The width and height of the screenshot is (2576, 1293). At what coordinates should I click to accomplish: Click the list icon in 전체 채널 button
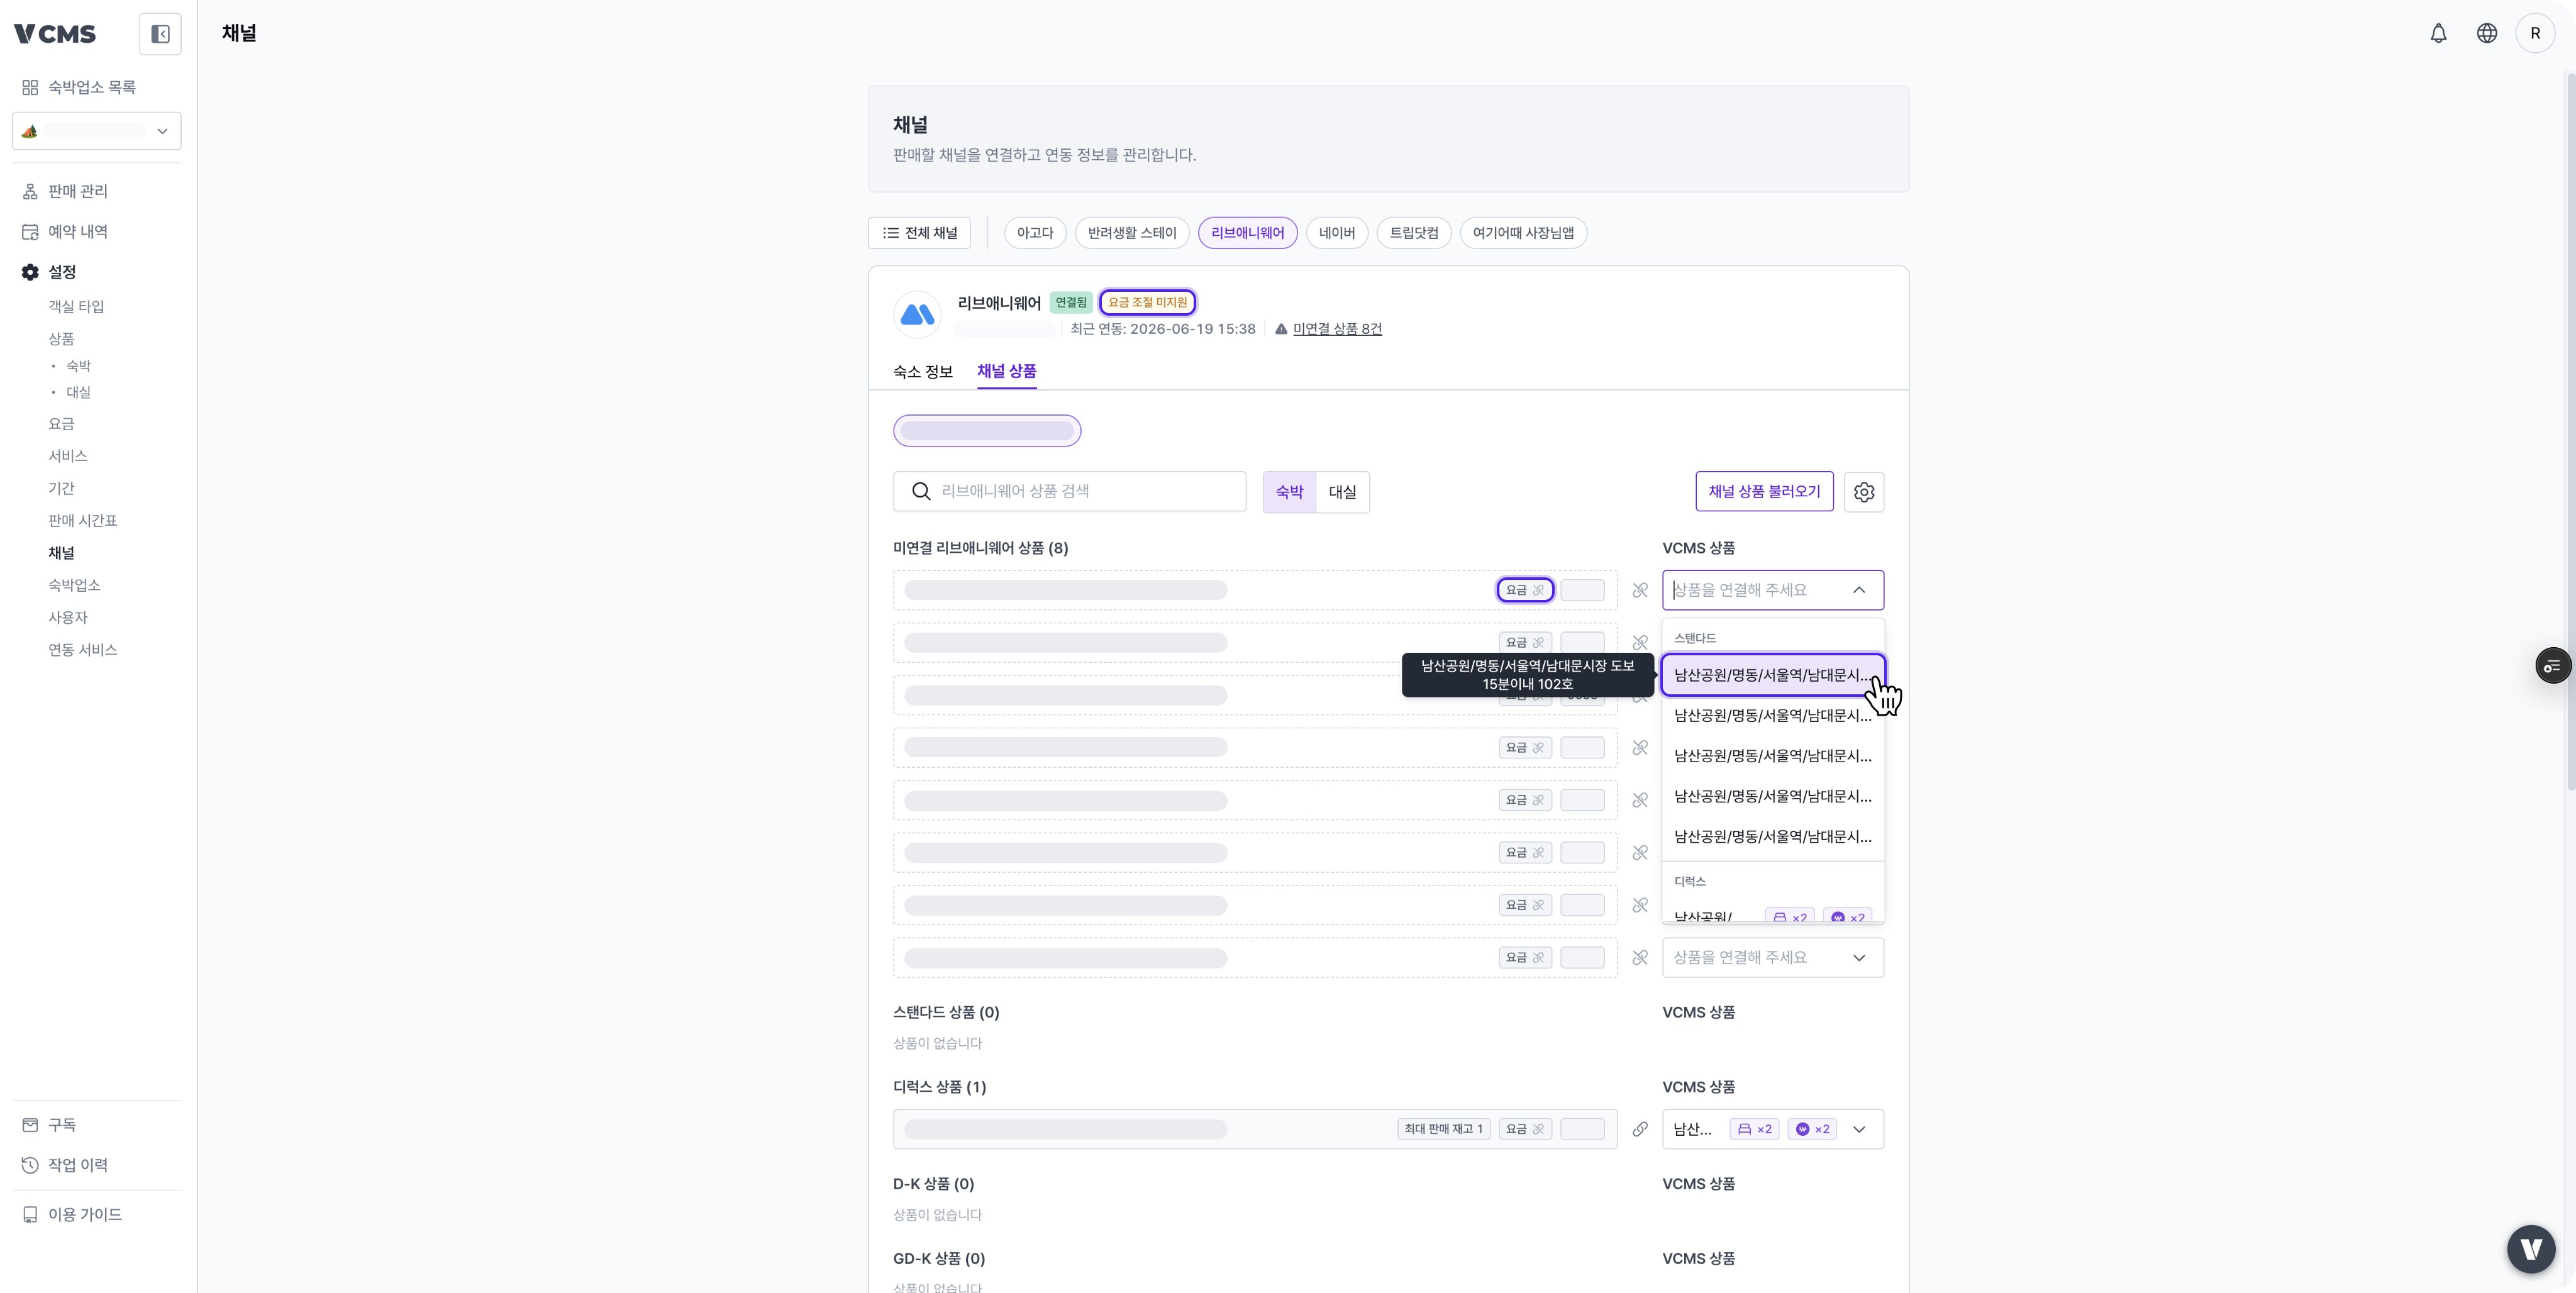tap(890, 233)
